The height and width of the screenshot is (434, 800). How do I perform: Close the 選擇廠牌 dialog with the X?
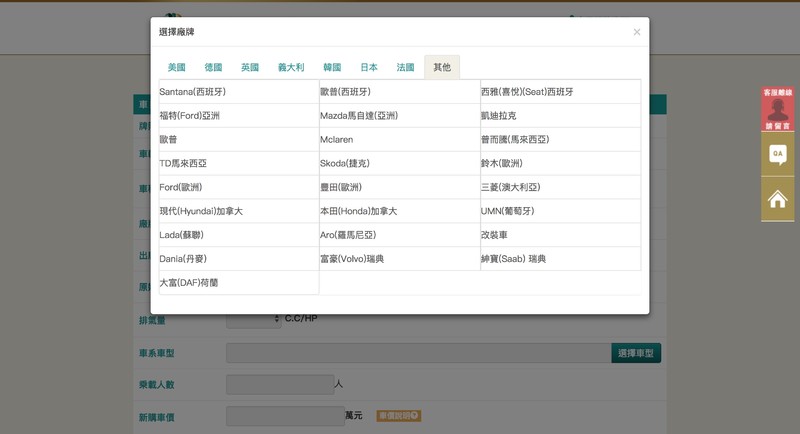pos(637,32)
